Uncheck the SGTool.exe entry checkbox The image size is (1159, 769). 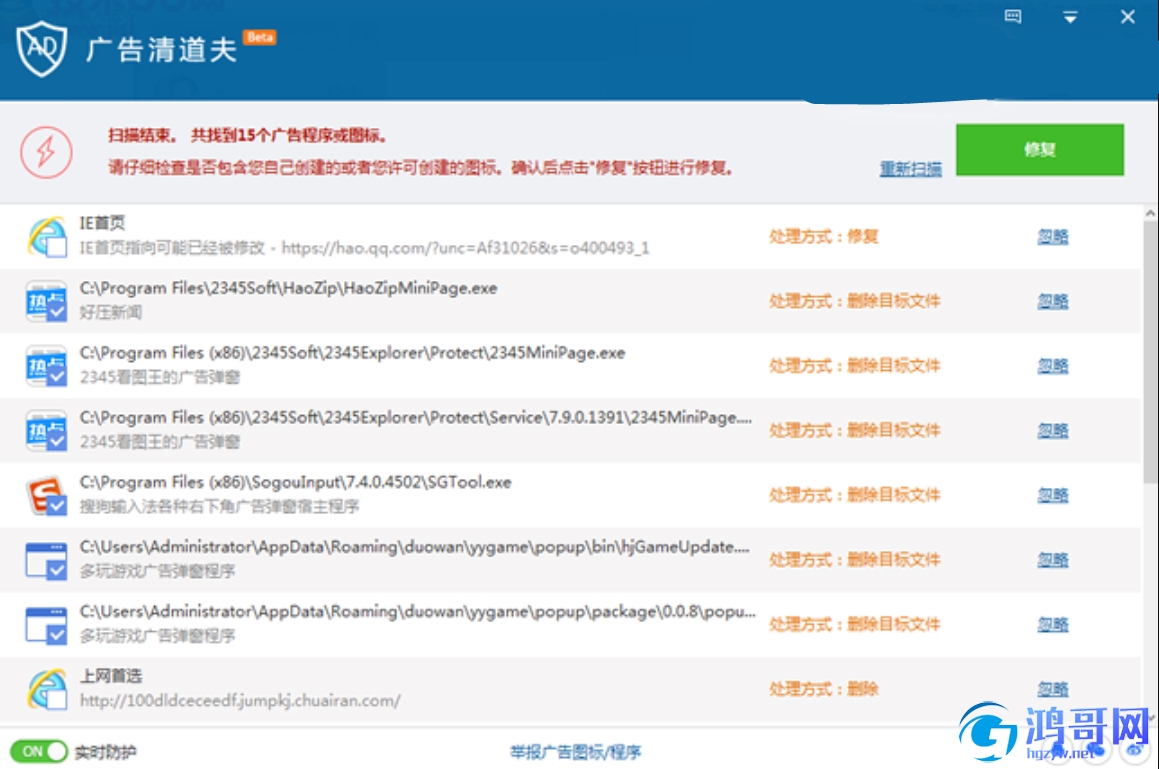click(56, 505)
